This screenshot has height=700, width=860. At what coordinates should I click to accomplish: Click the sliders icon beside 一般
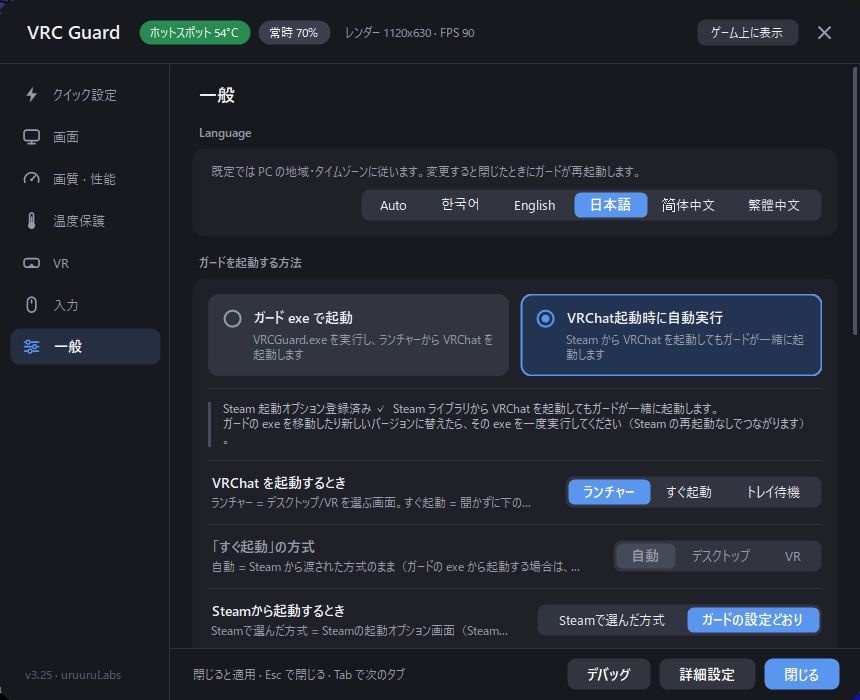(32, 347)
